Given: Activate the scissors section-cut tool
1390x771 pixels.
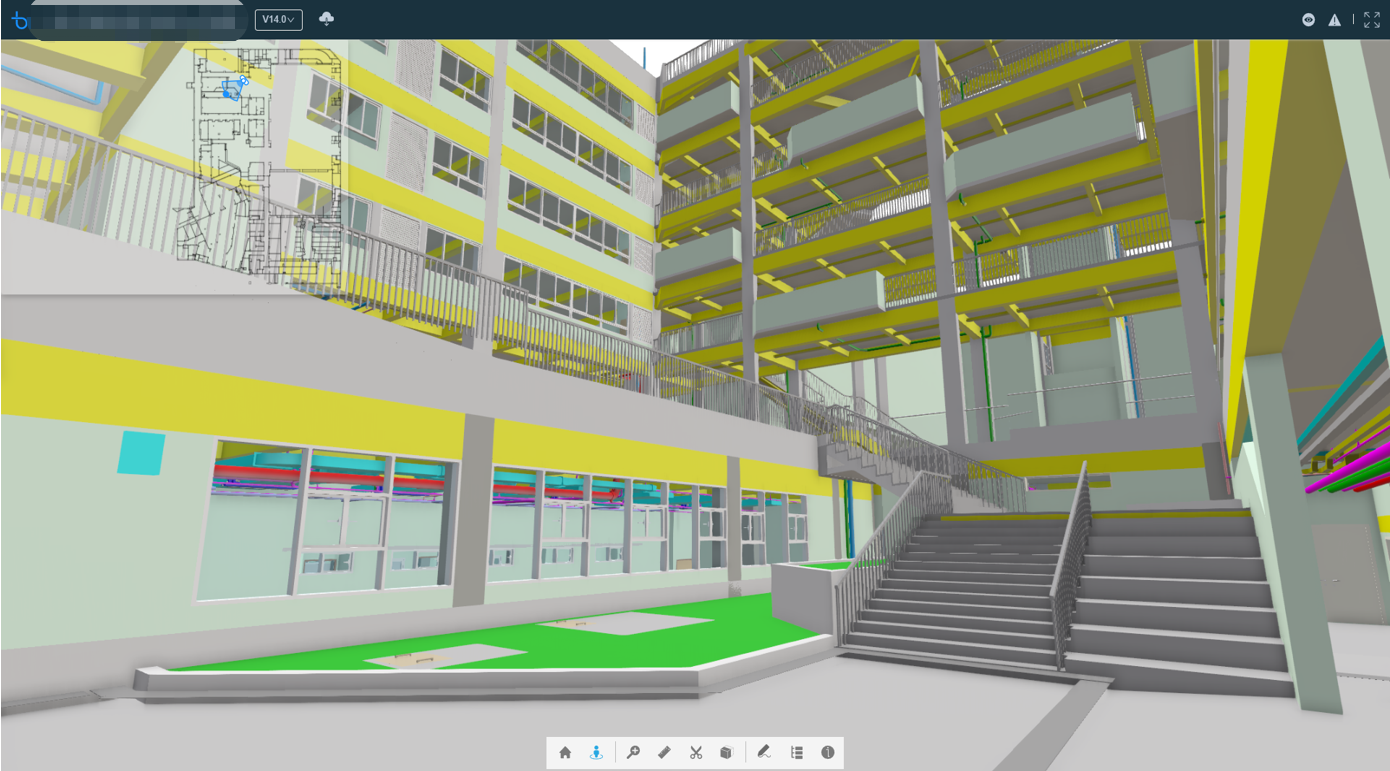Looking at the screenshot, I should tap(696, 753).
